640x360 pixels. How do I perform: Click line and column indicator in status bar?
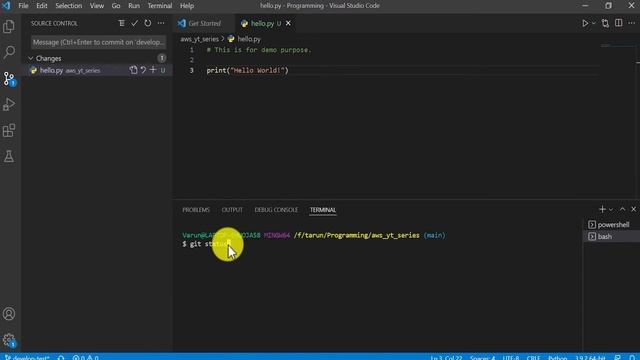click(x=446, y=357)
